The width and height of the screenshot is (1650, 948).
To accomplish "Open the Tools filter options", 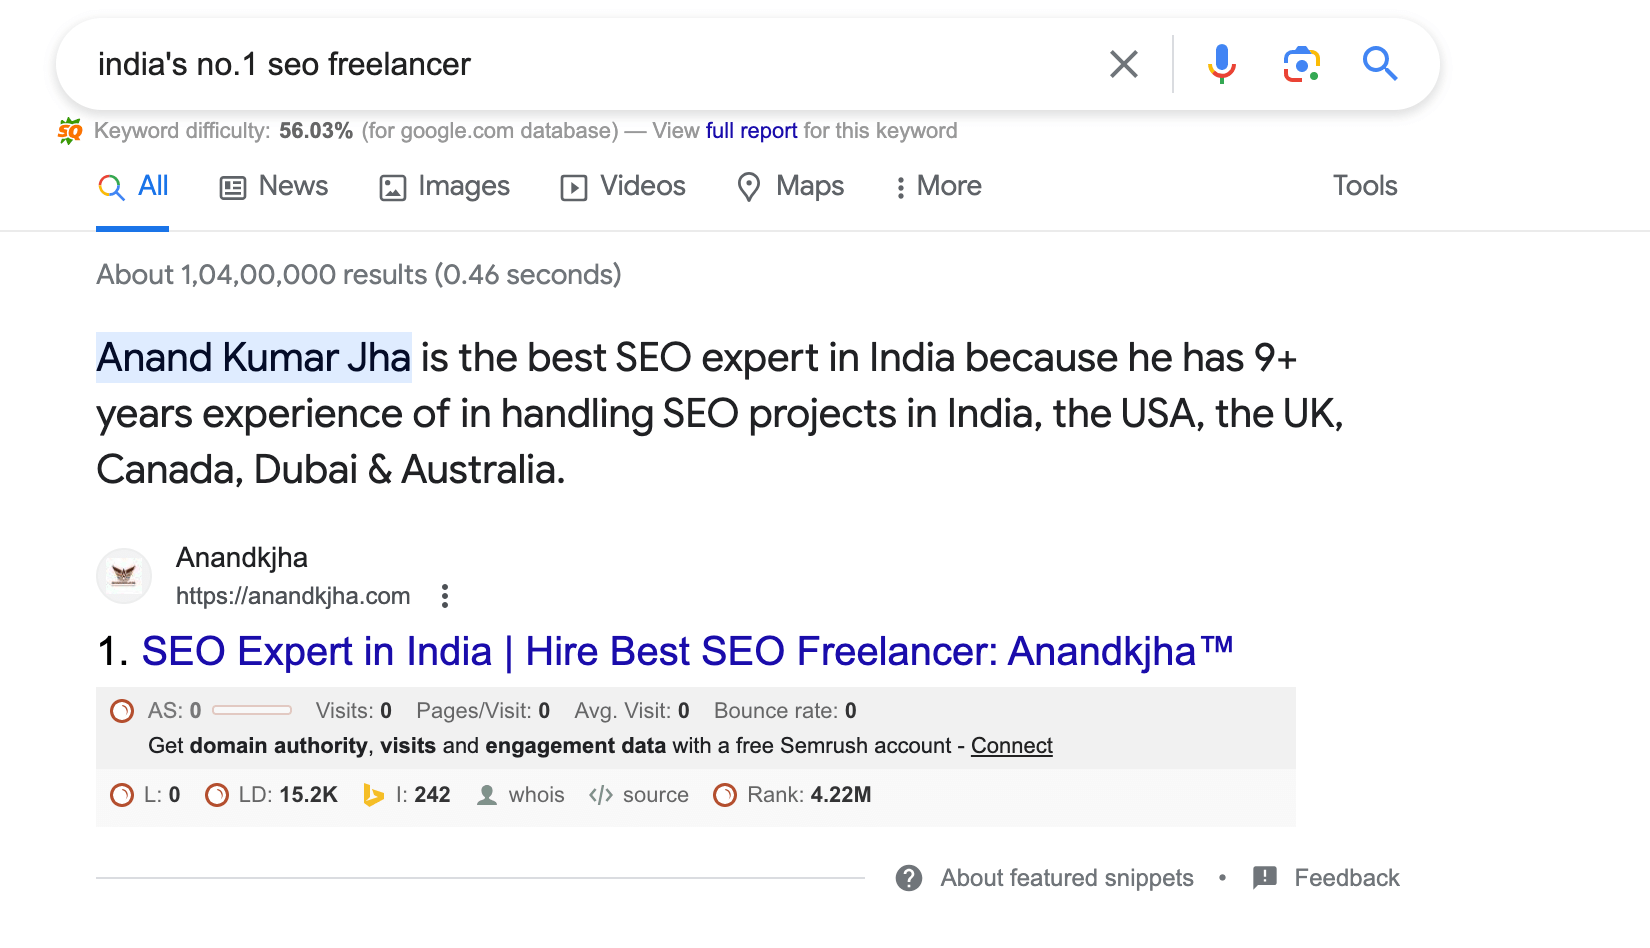I will click(x=1364, y=186).
